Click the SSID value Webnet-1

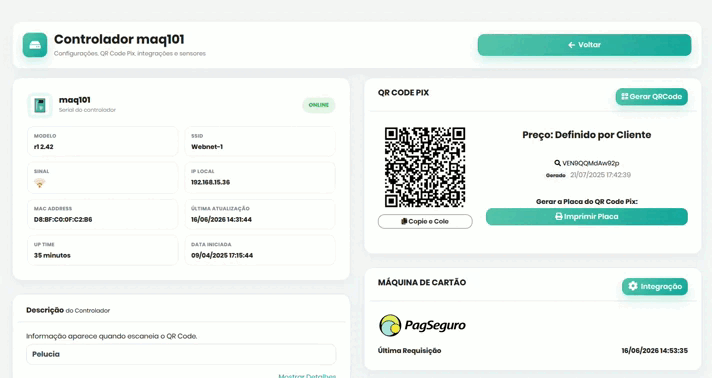pos(207,147)
